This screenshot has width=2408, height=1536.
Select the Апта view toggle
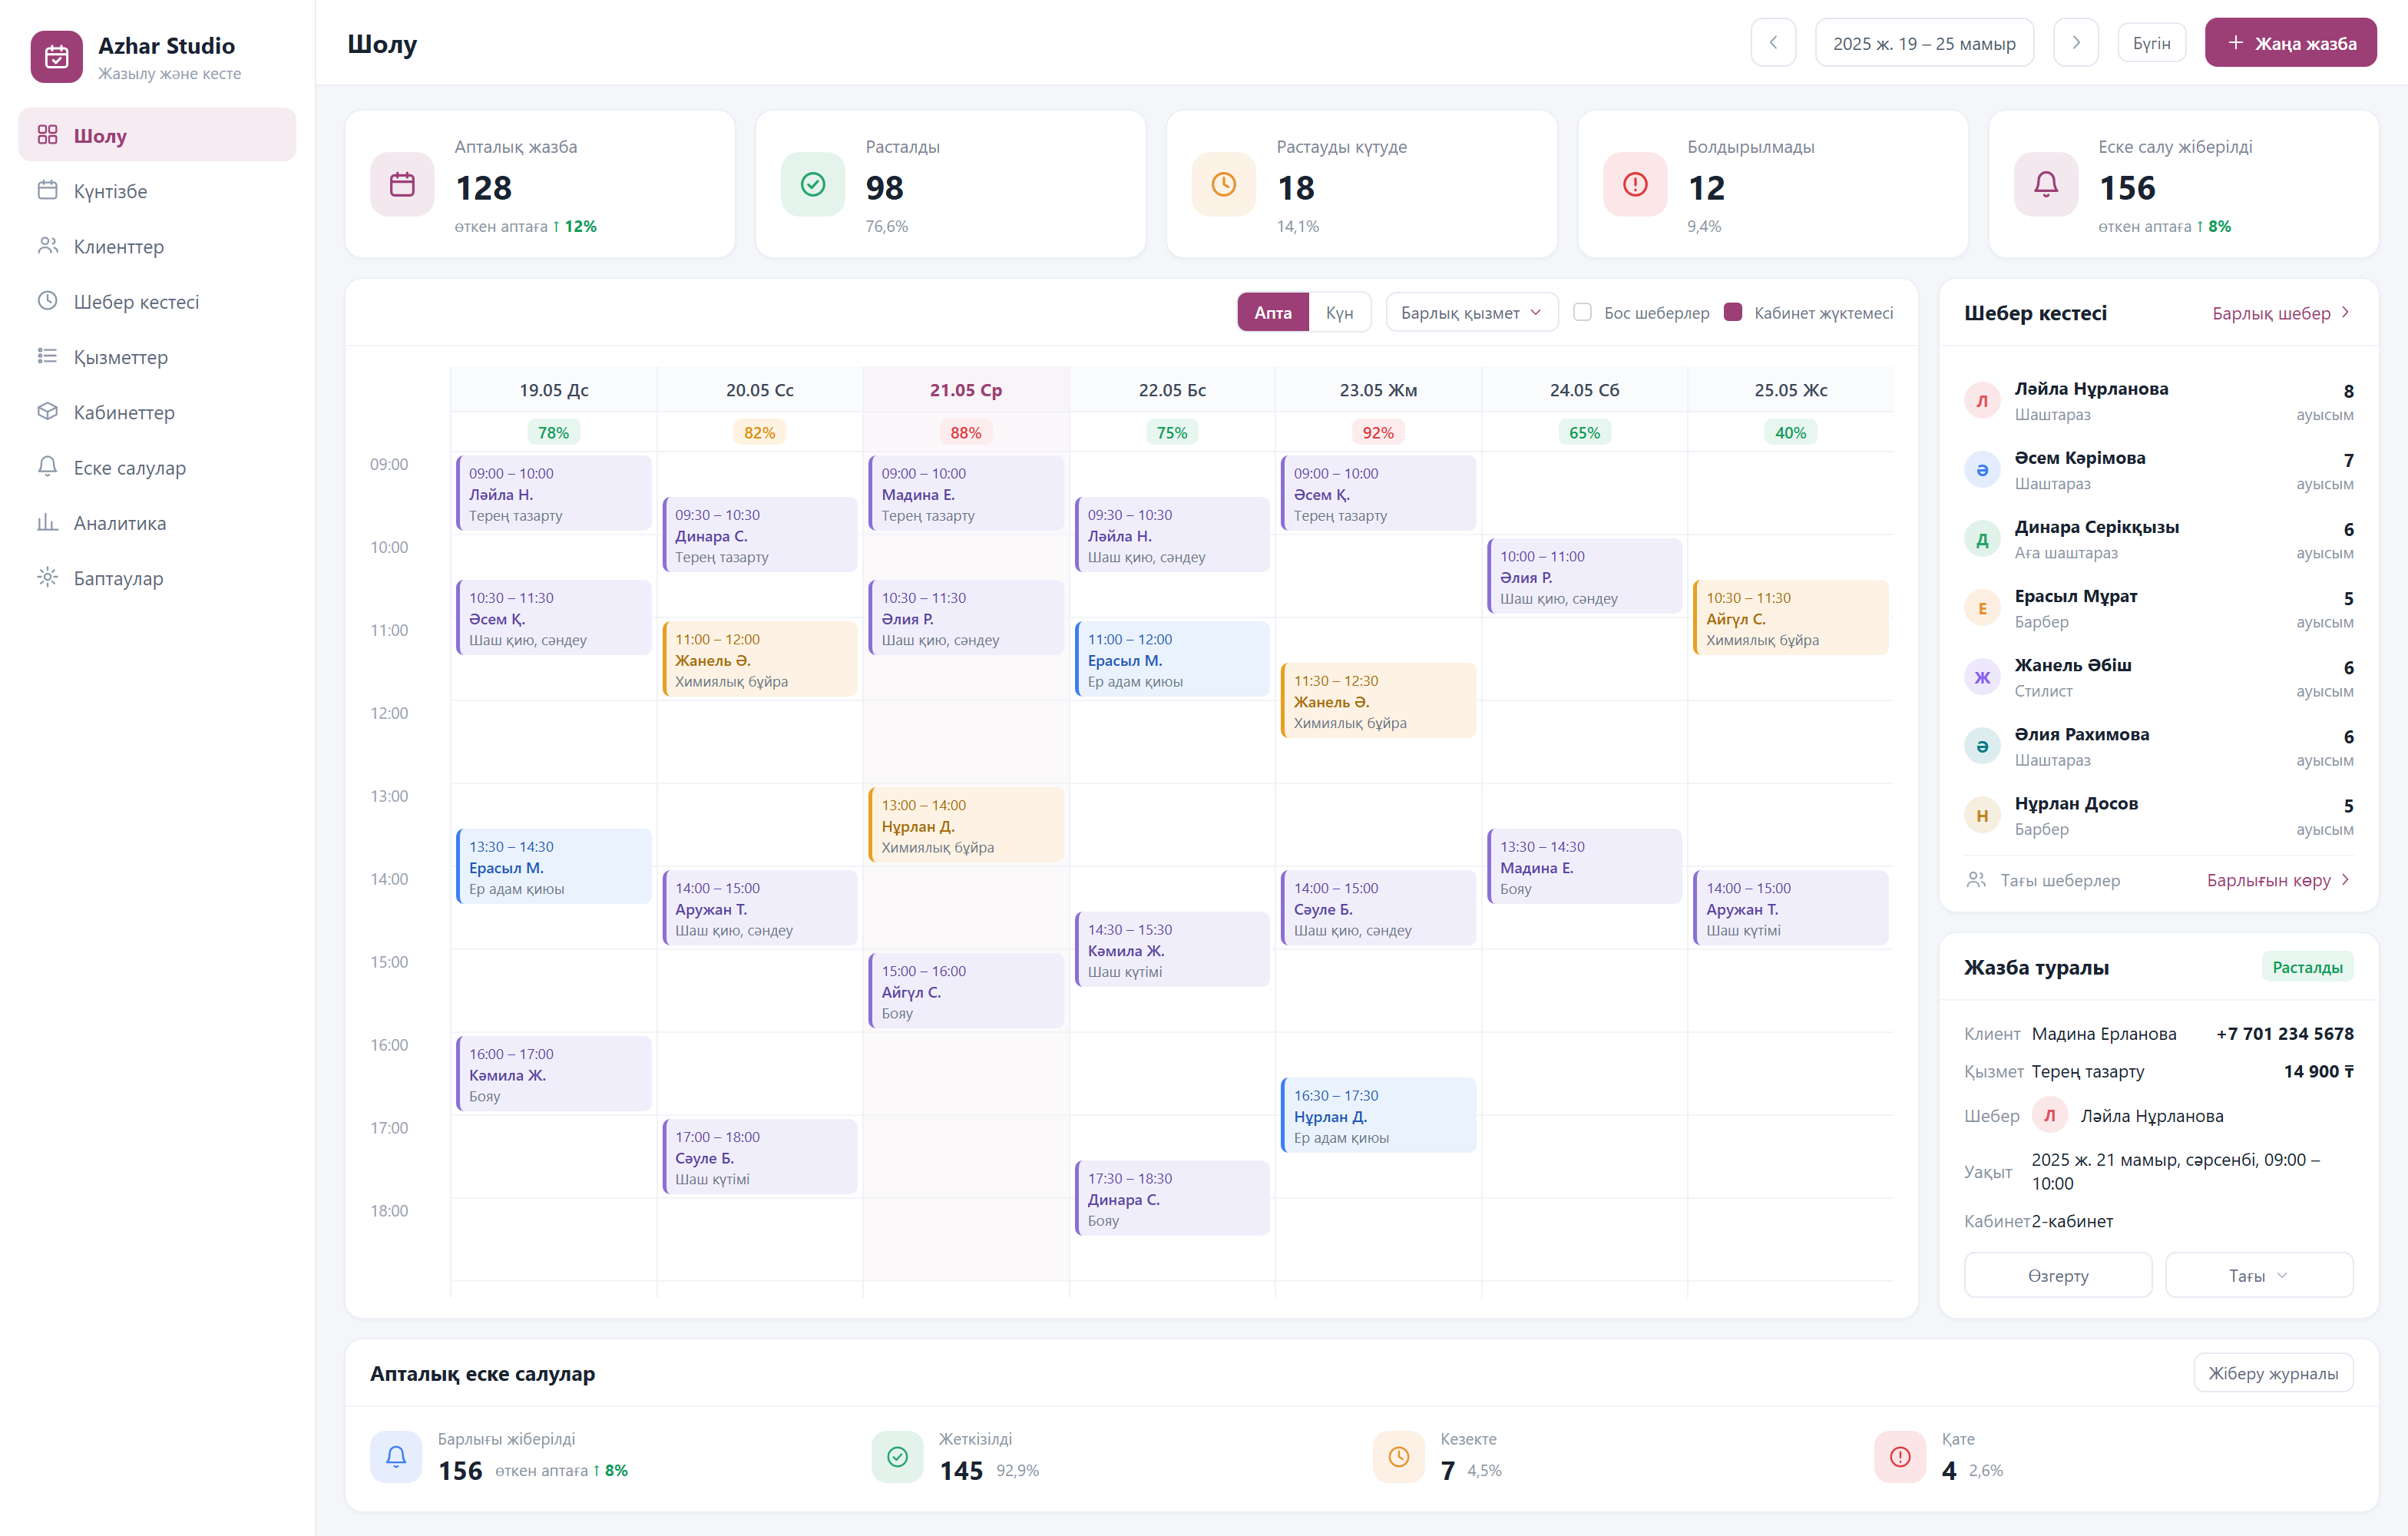pos(1272,313)
